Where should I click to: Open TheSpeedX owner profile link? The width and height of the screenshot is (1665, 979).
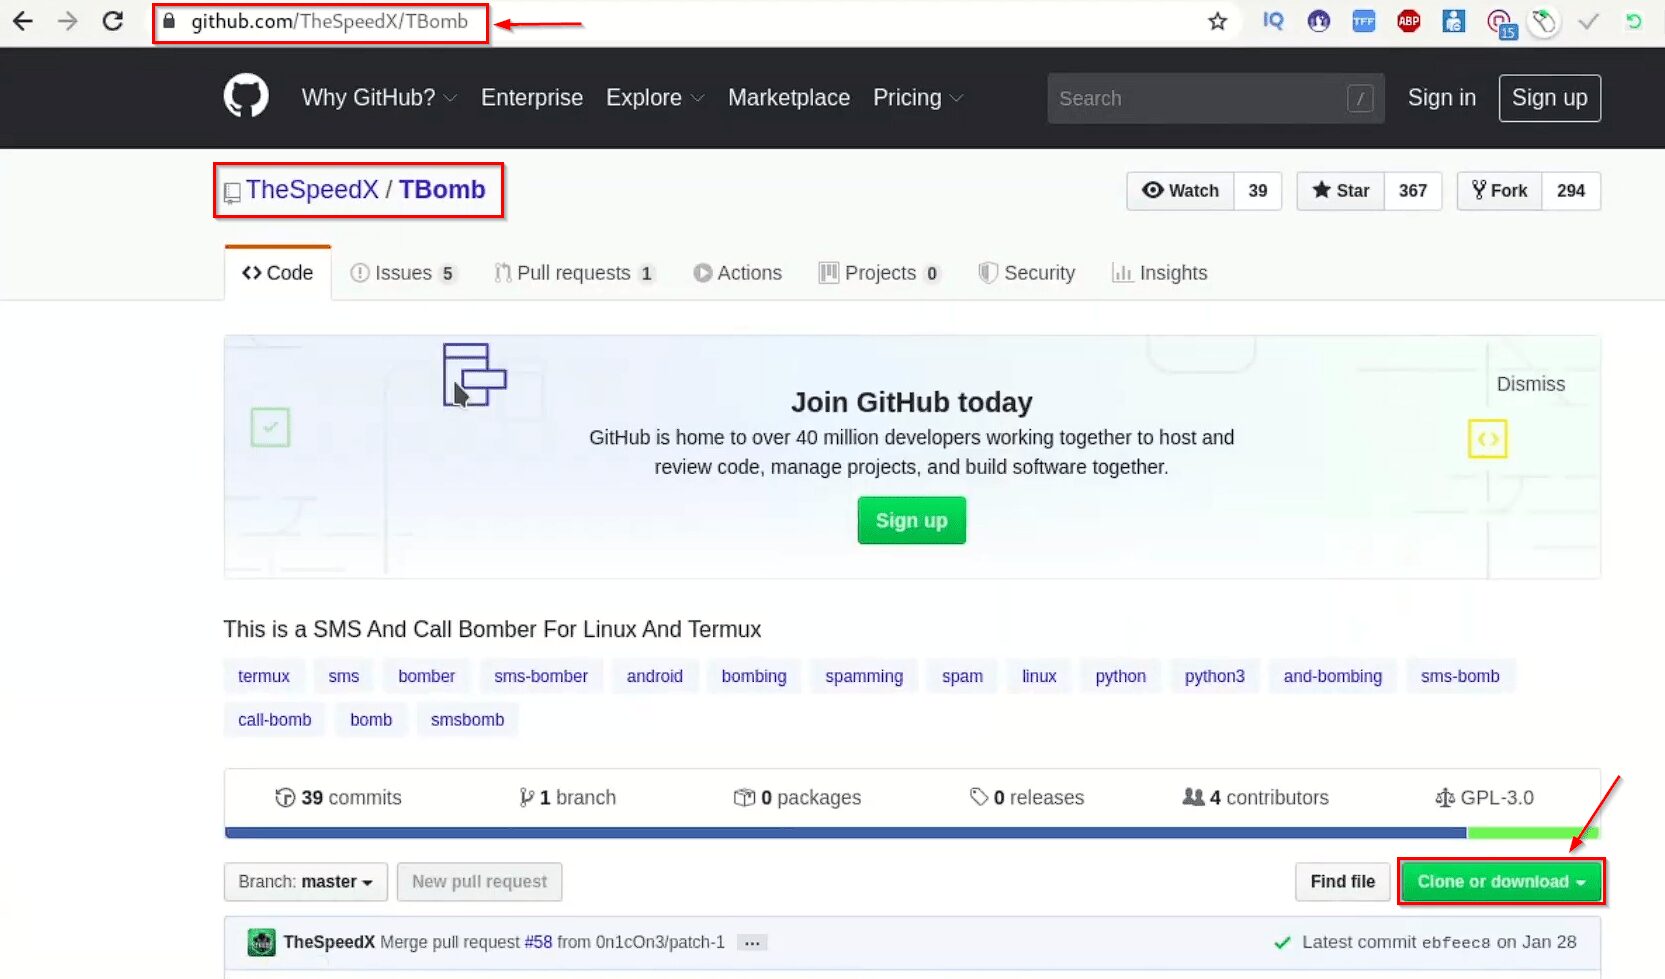pos(312,190)
